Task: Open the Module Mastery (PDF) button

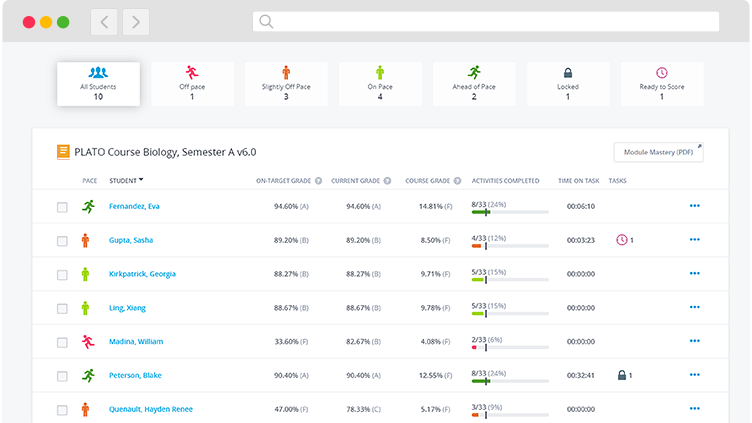Action: tap(658, 152)
